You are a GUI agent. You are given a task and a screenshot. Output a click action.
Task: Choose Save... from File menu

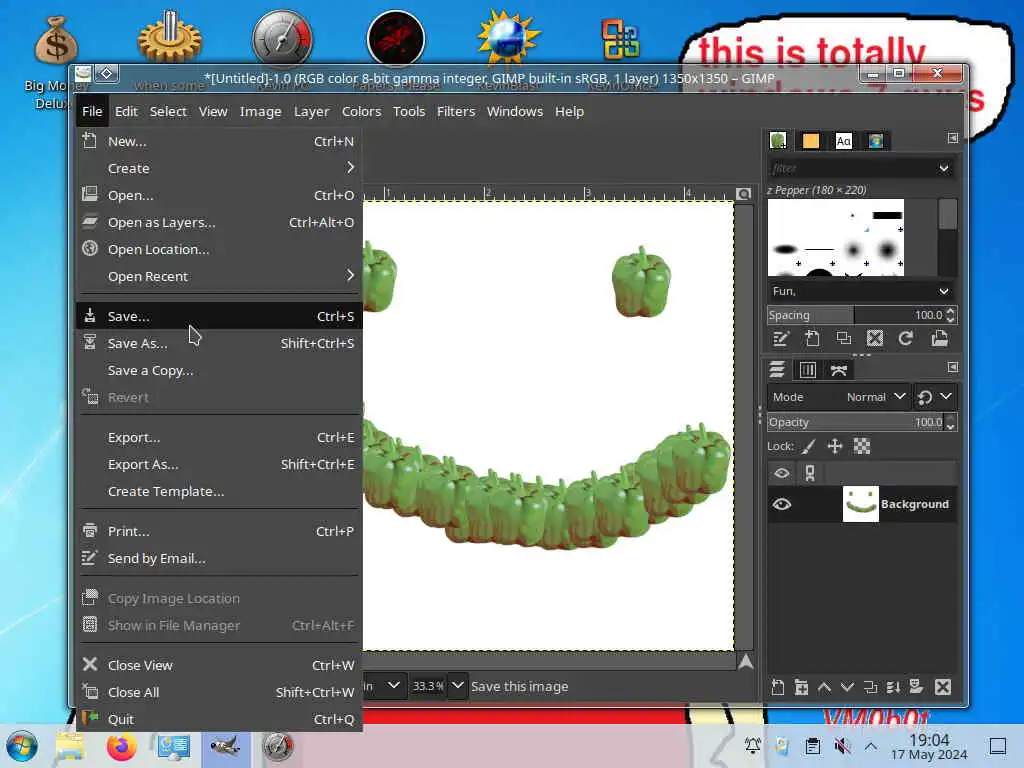point(218,316)
